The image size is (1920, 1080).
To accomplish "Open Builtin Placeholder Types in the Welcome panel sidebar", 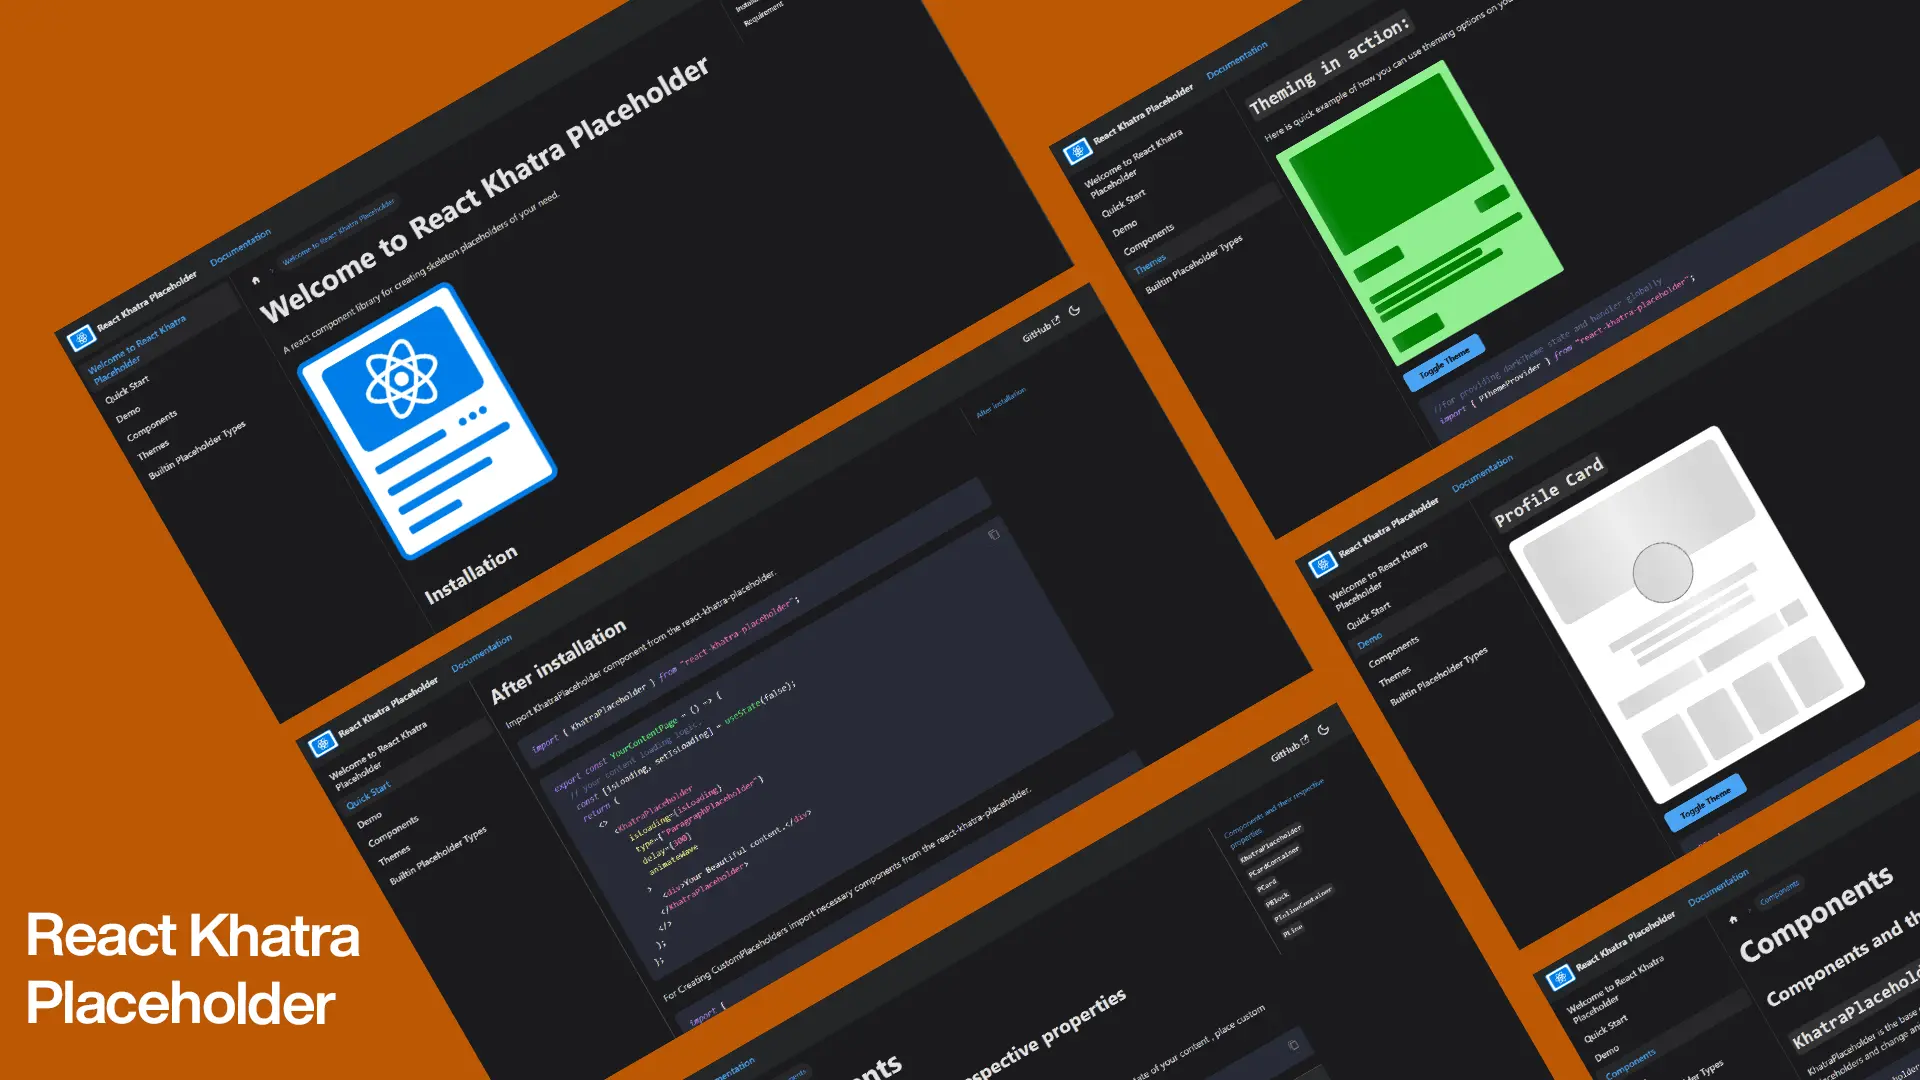I will [x=197, y=450].
